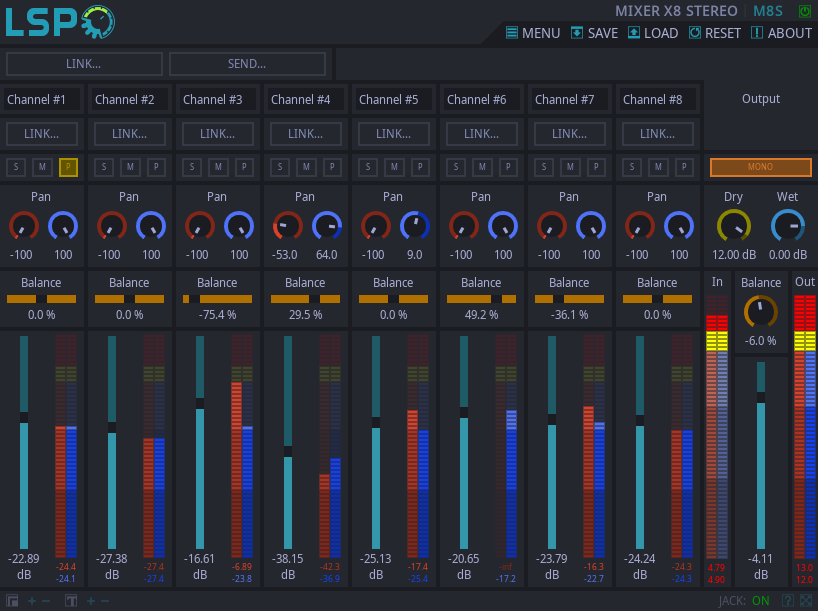Click the Channel #4 name field

pos(306,100)
